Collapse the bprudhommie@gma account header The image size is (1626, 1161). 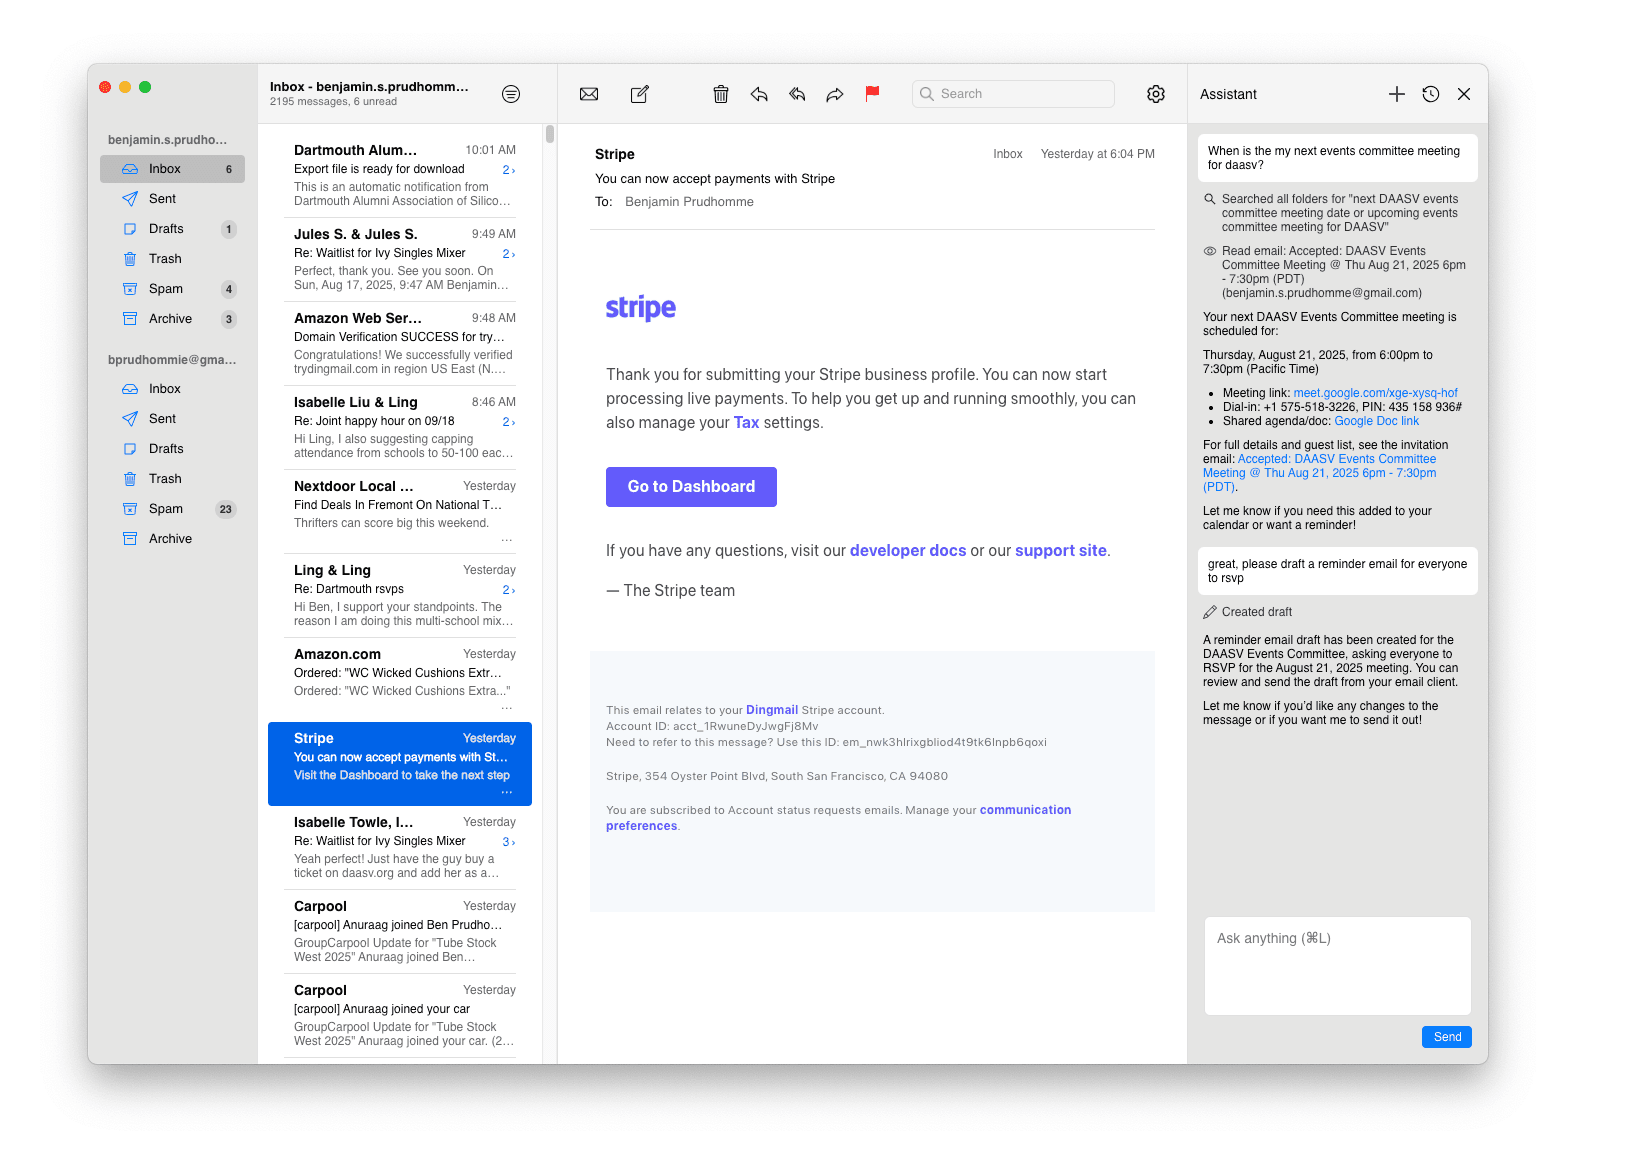(x=172, y=360)
